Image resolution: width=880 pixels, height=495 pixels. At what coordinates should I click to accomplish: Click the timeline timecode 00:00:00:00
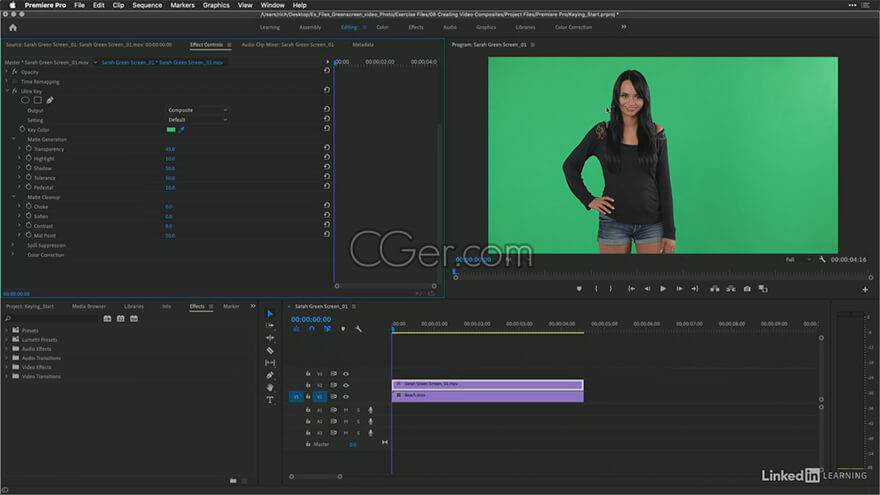(x=311, y=319)
